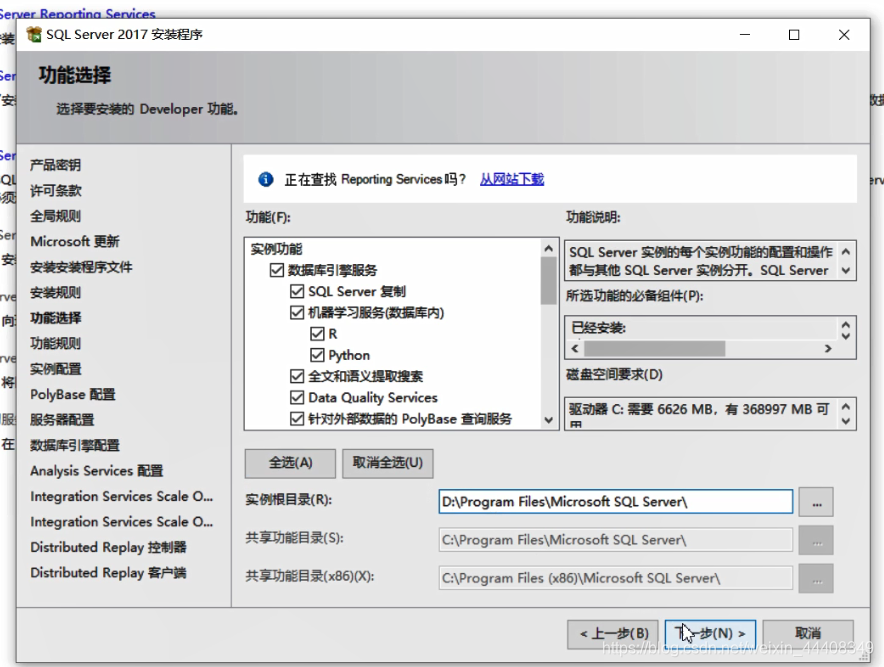Click disk space box scroll down arrow
Viewport: 884px width, 667px height.
[x=846, y=421]
